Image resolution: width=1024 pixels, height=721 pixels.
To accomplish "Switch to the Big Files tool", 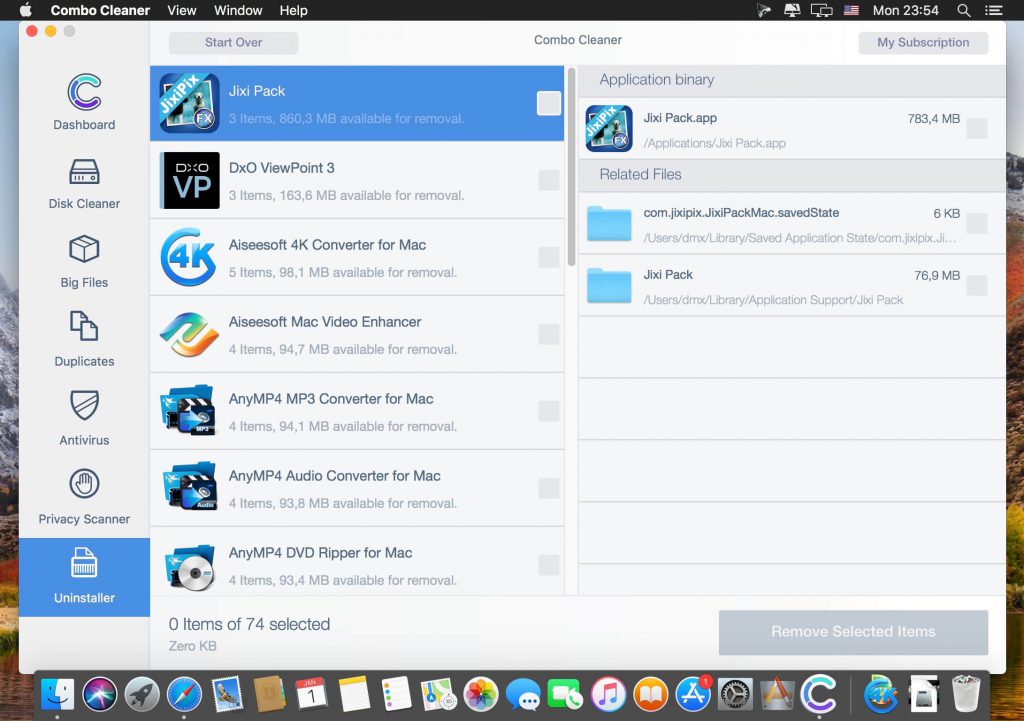I will (x=84, y=260).
